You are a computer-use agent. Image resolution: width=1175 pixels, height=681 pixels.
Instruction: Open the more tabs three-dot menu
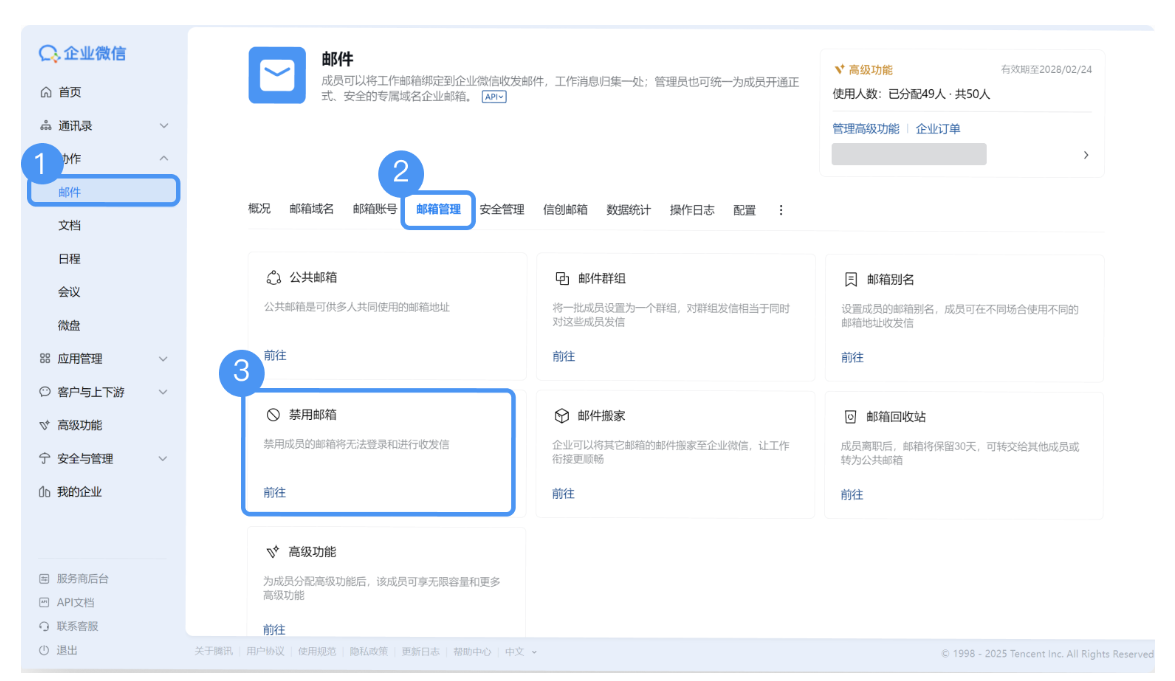[x=781, y=211]
